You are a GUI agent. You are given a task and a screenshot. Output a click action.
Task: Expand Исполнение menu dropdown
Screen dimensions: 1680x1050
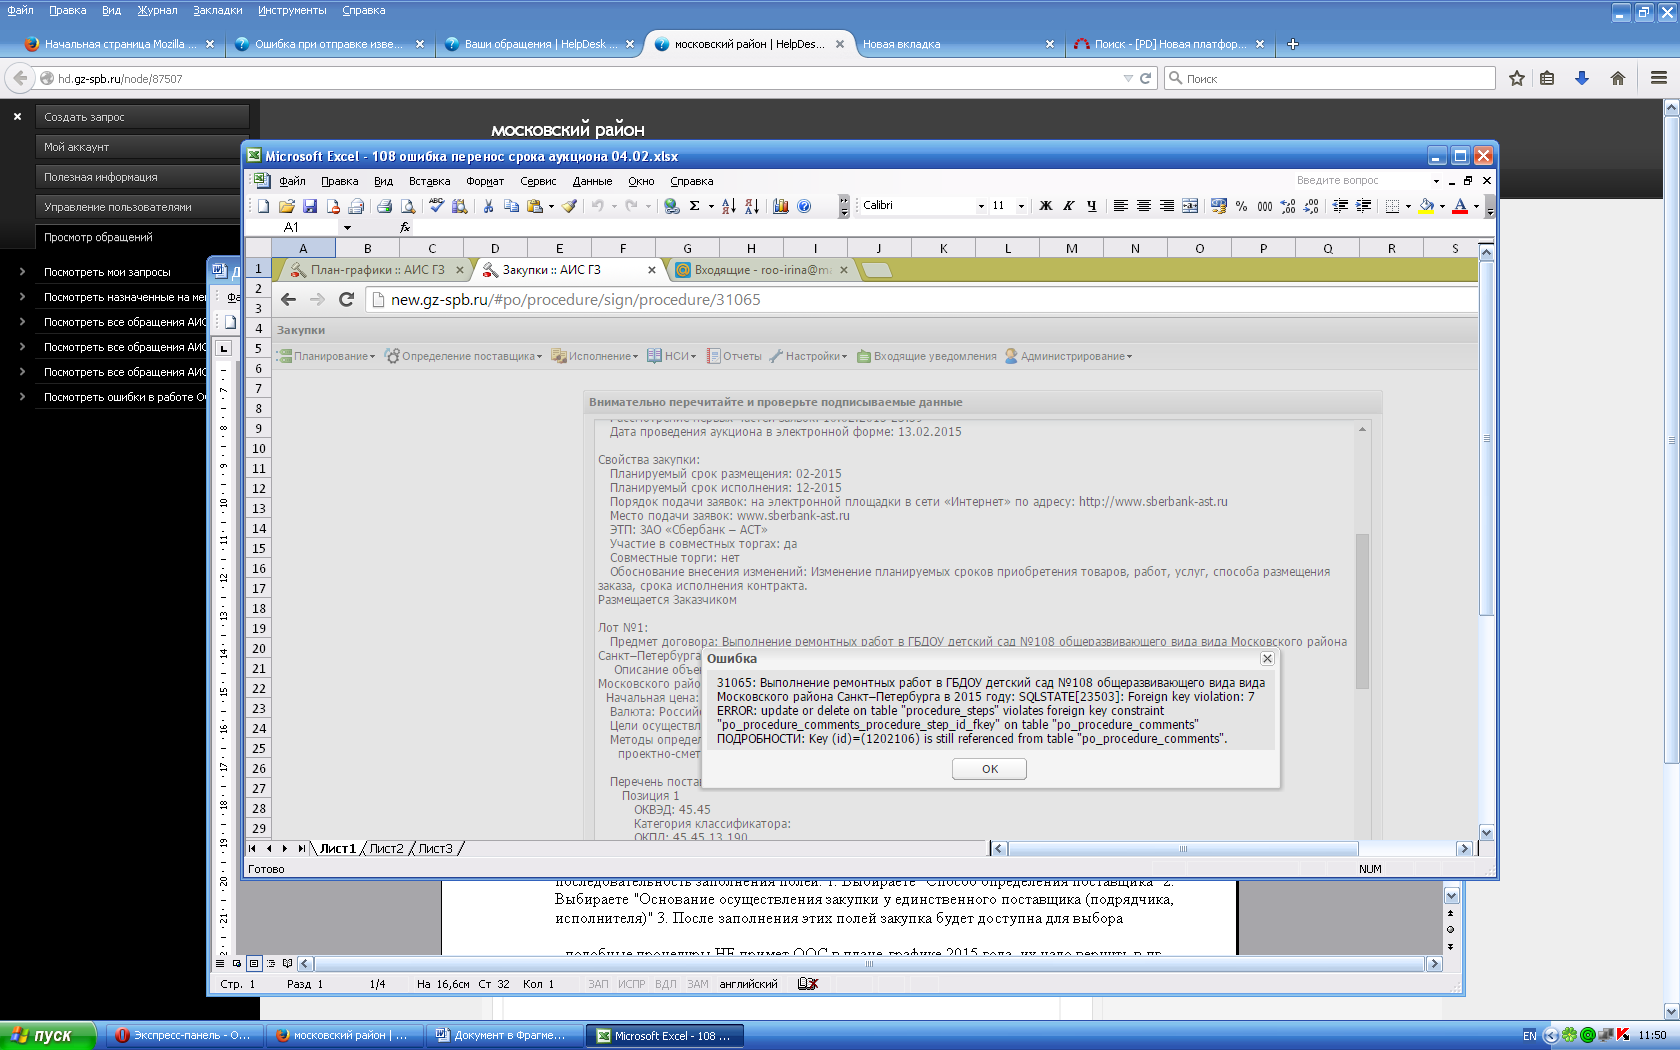tap(595, 356)
